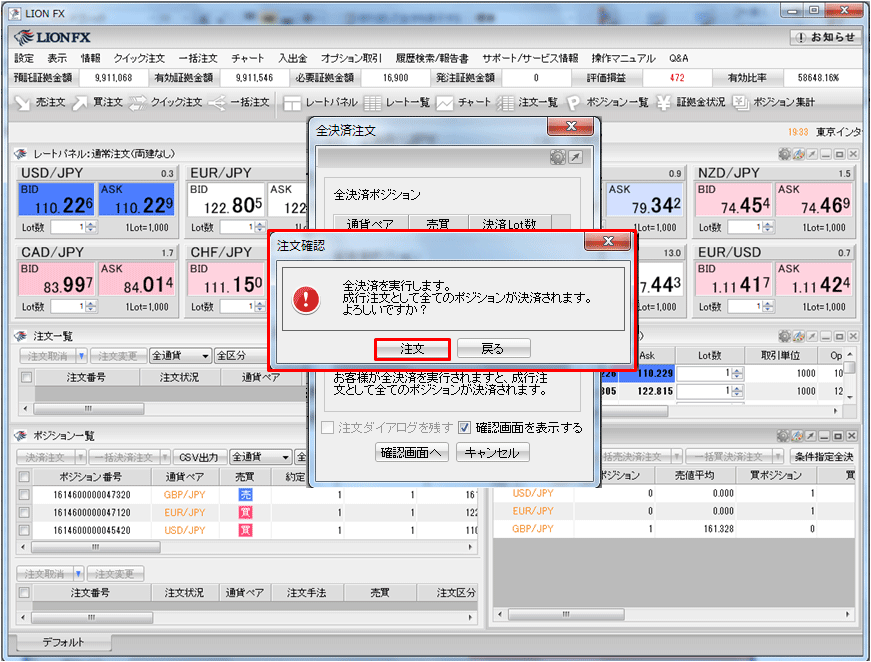This screenshot has width=871, height=662.
Task: Click the USD/JPY Lot数 stepper
Action: (x=91, y=227)
